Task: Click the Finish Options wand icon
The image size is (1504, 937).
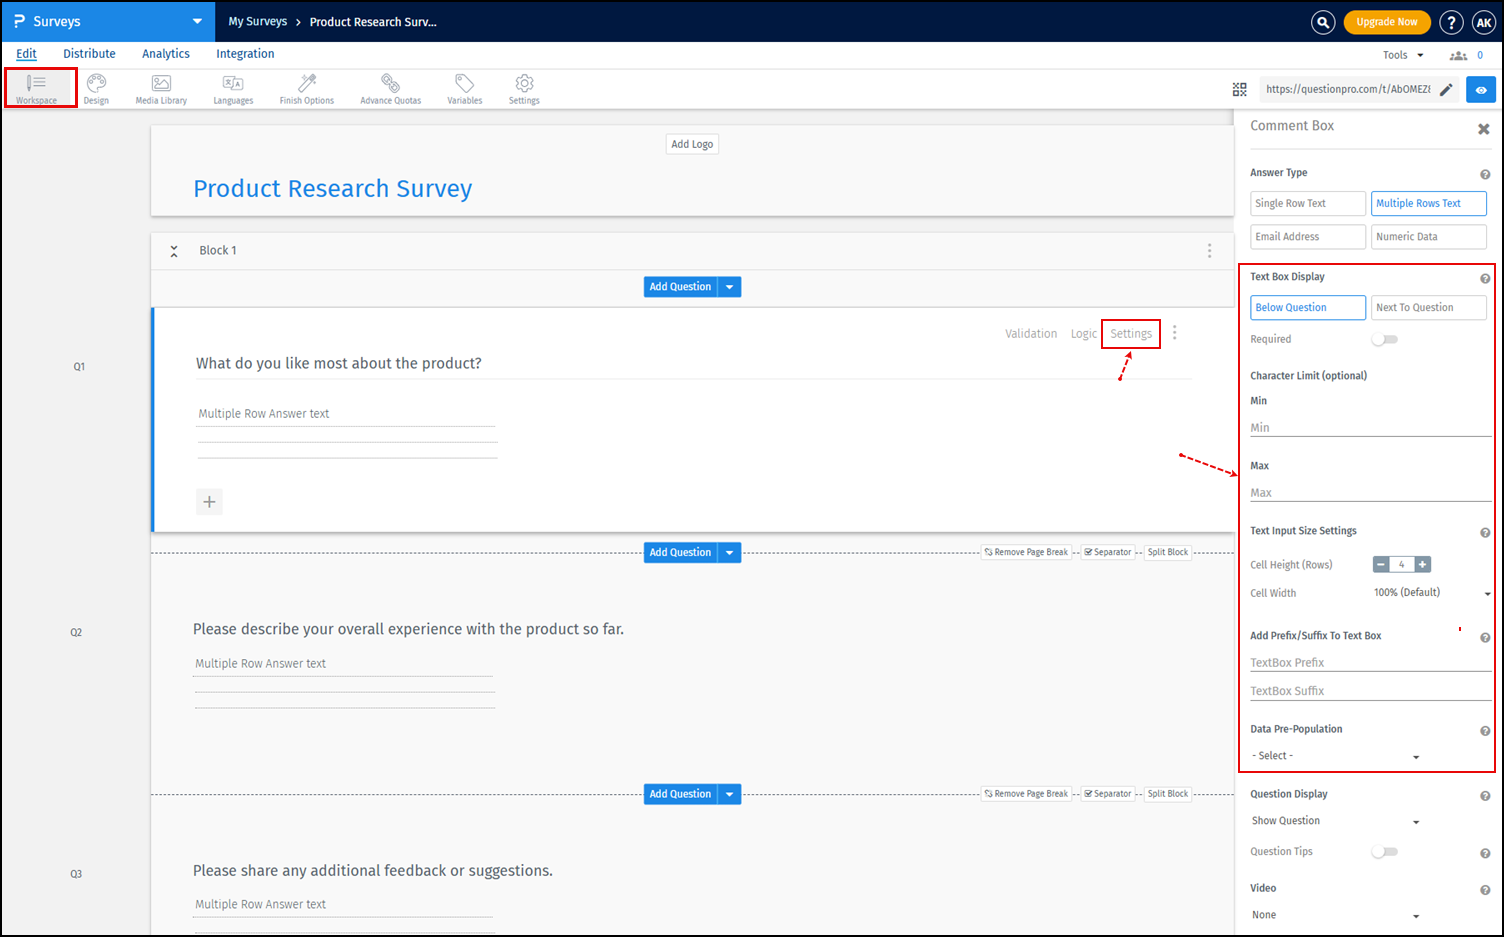Action: coord(305,88)
